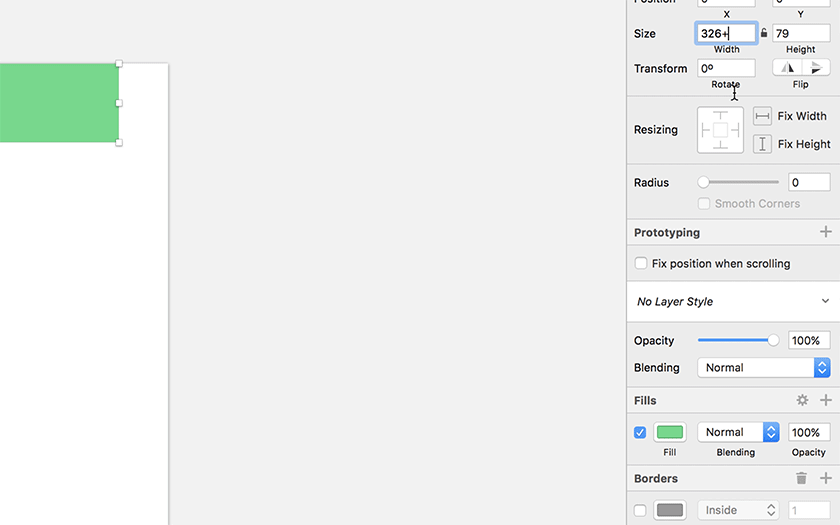
Task: Enable the Fix Width resizing option
Action: 762,116
